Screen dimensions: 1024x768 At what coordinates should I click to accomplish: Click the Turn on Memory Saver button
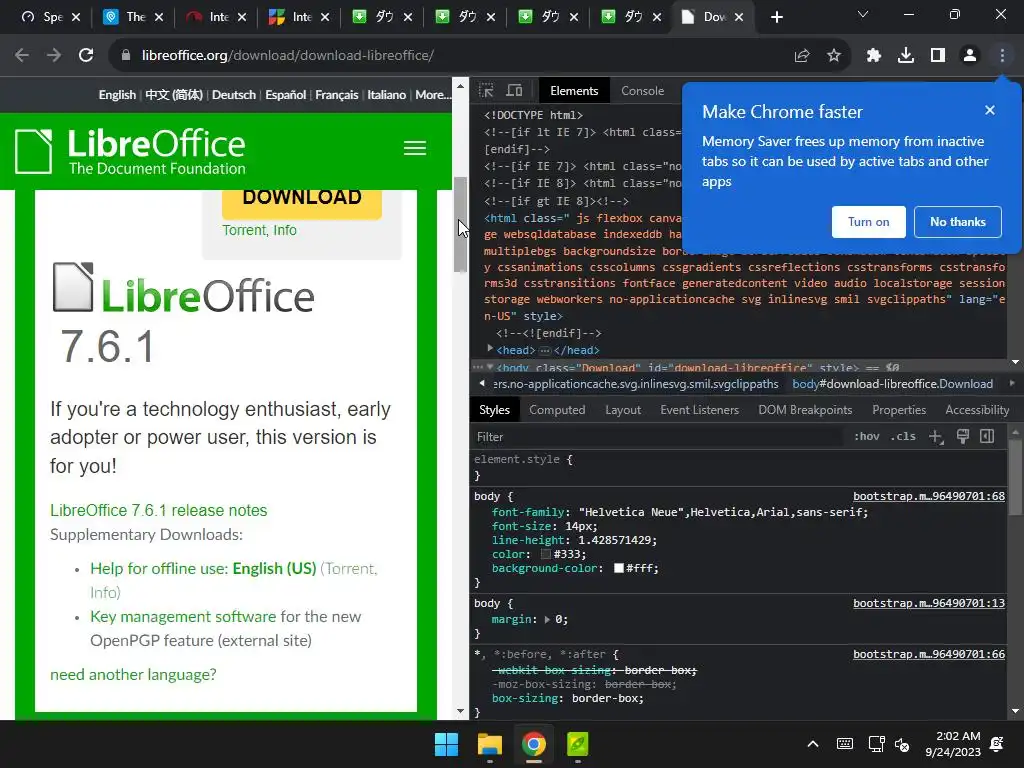869,222
